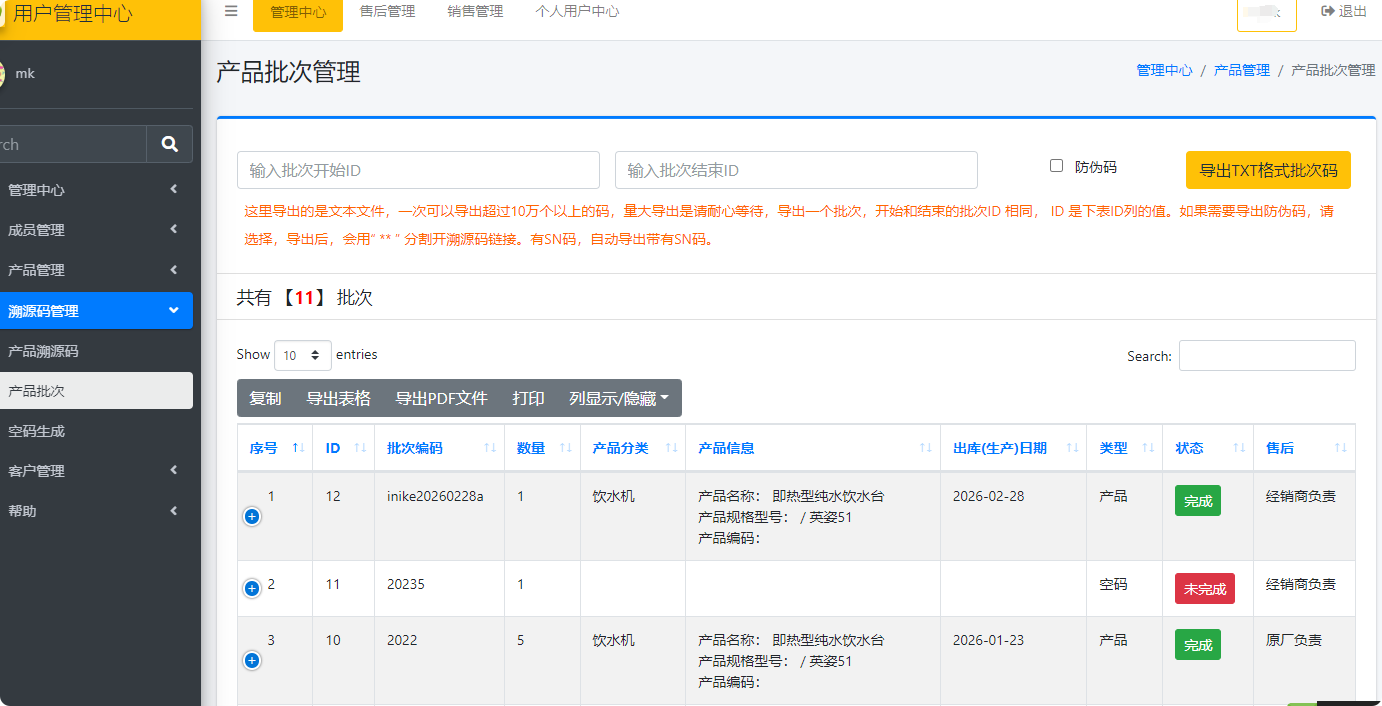Expand 产品管理 sidebar menu

point(96,270)
